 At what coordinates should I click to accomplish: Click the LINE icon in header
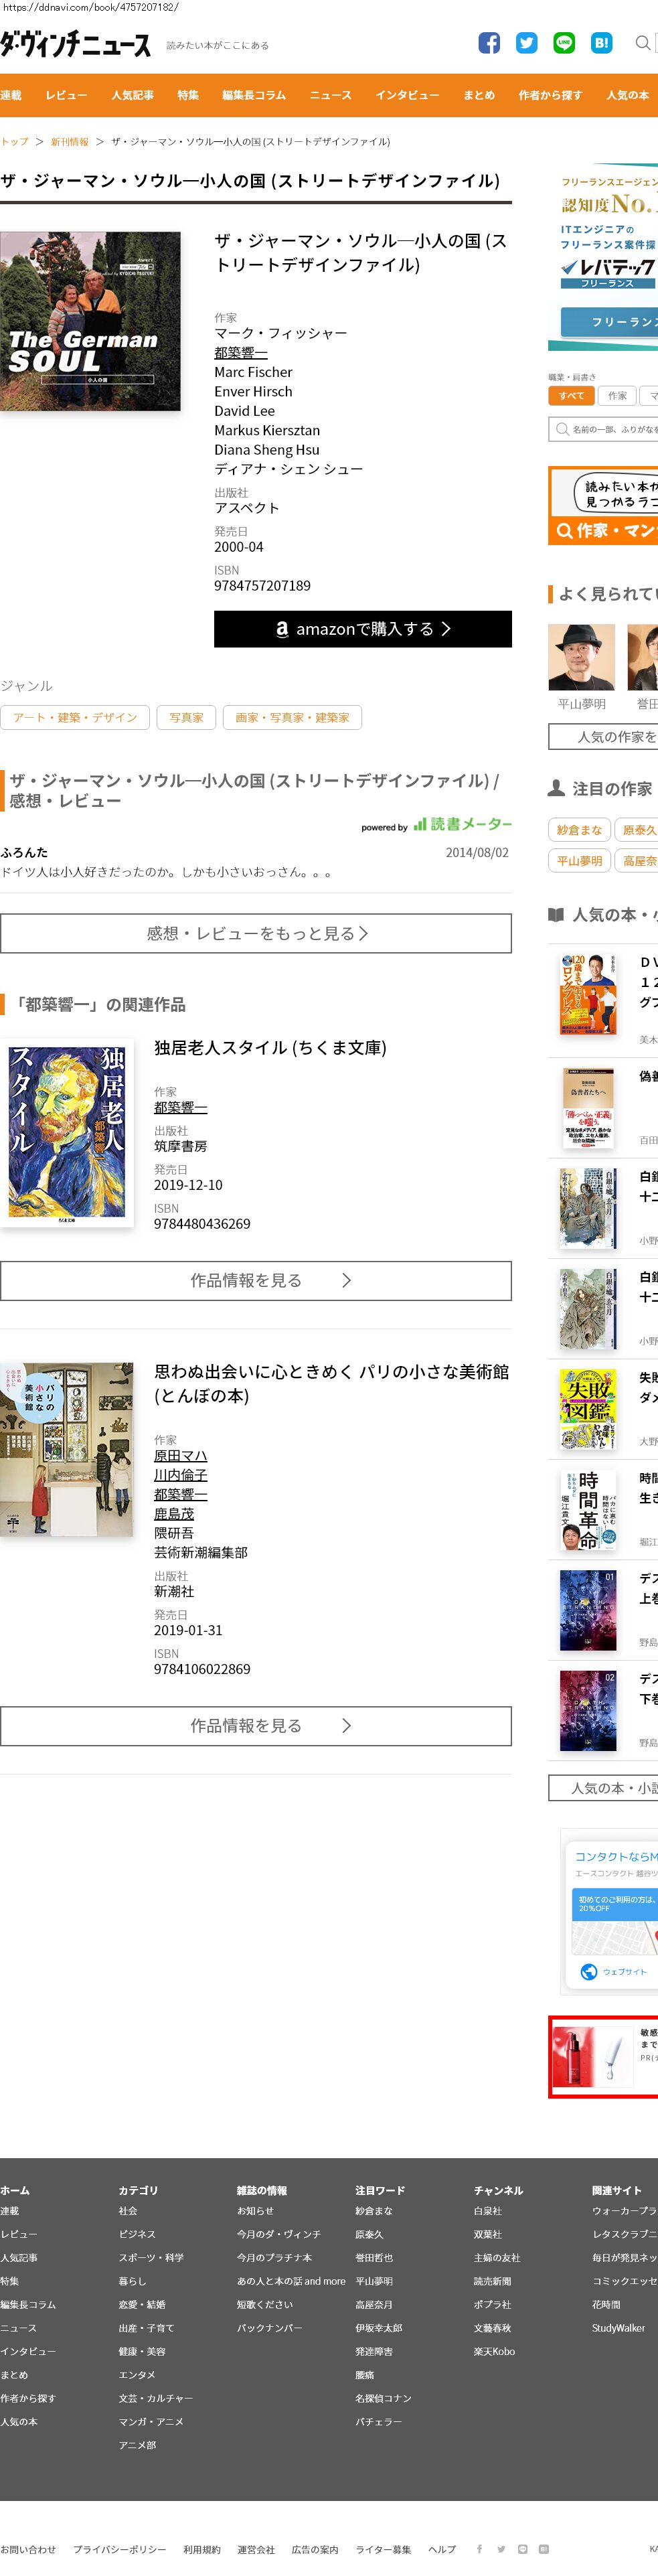564,43
